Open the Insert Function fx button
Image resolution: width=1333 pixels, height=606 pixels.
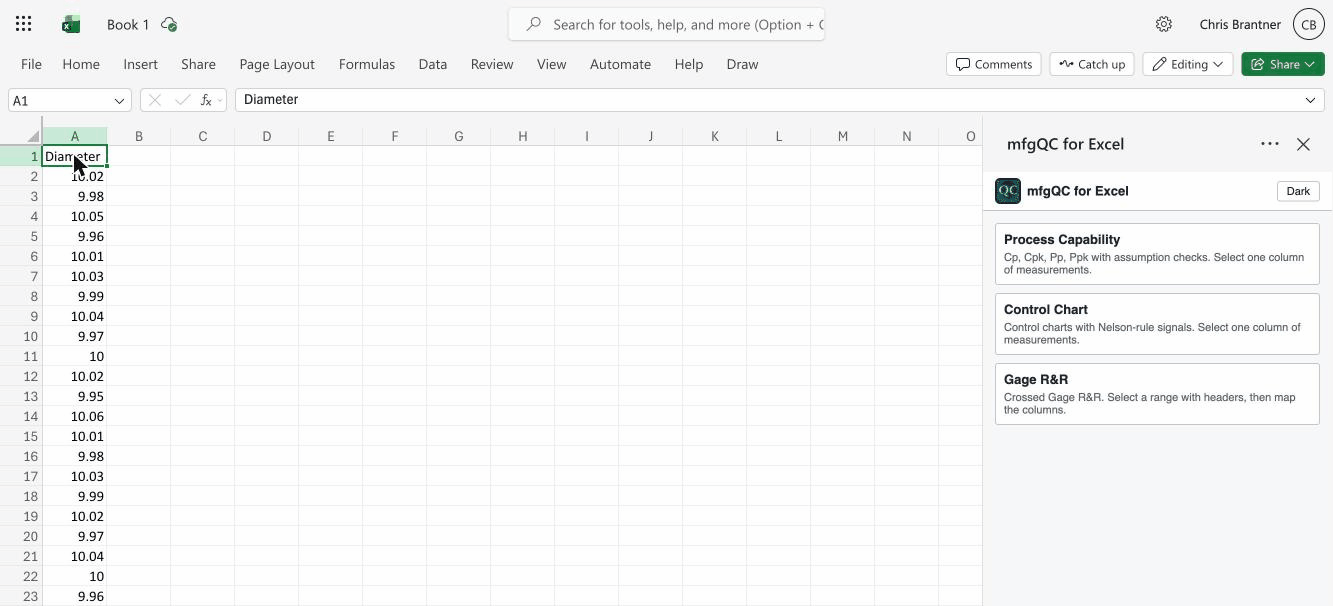206,100
